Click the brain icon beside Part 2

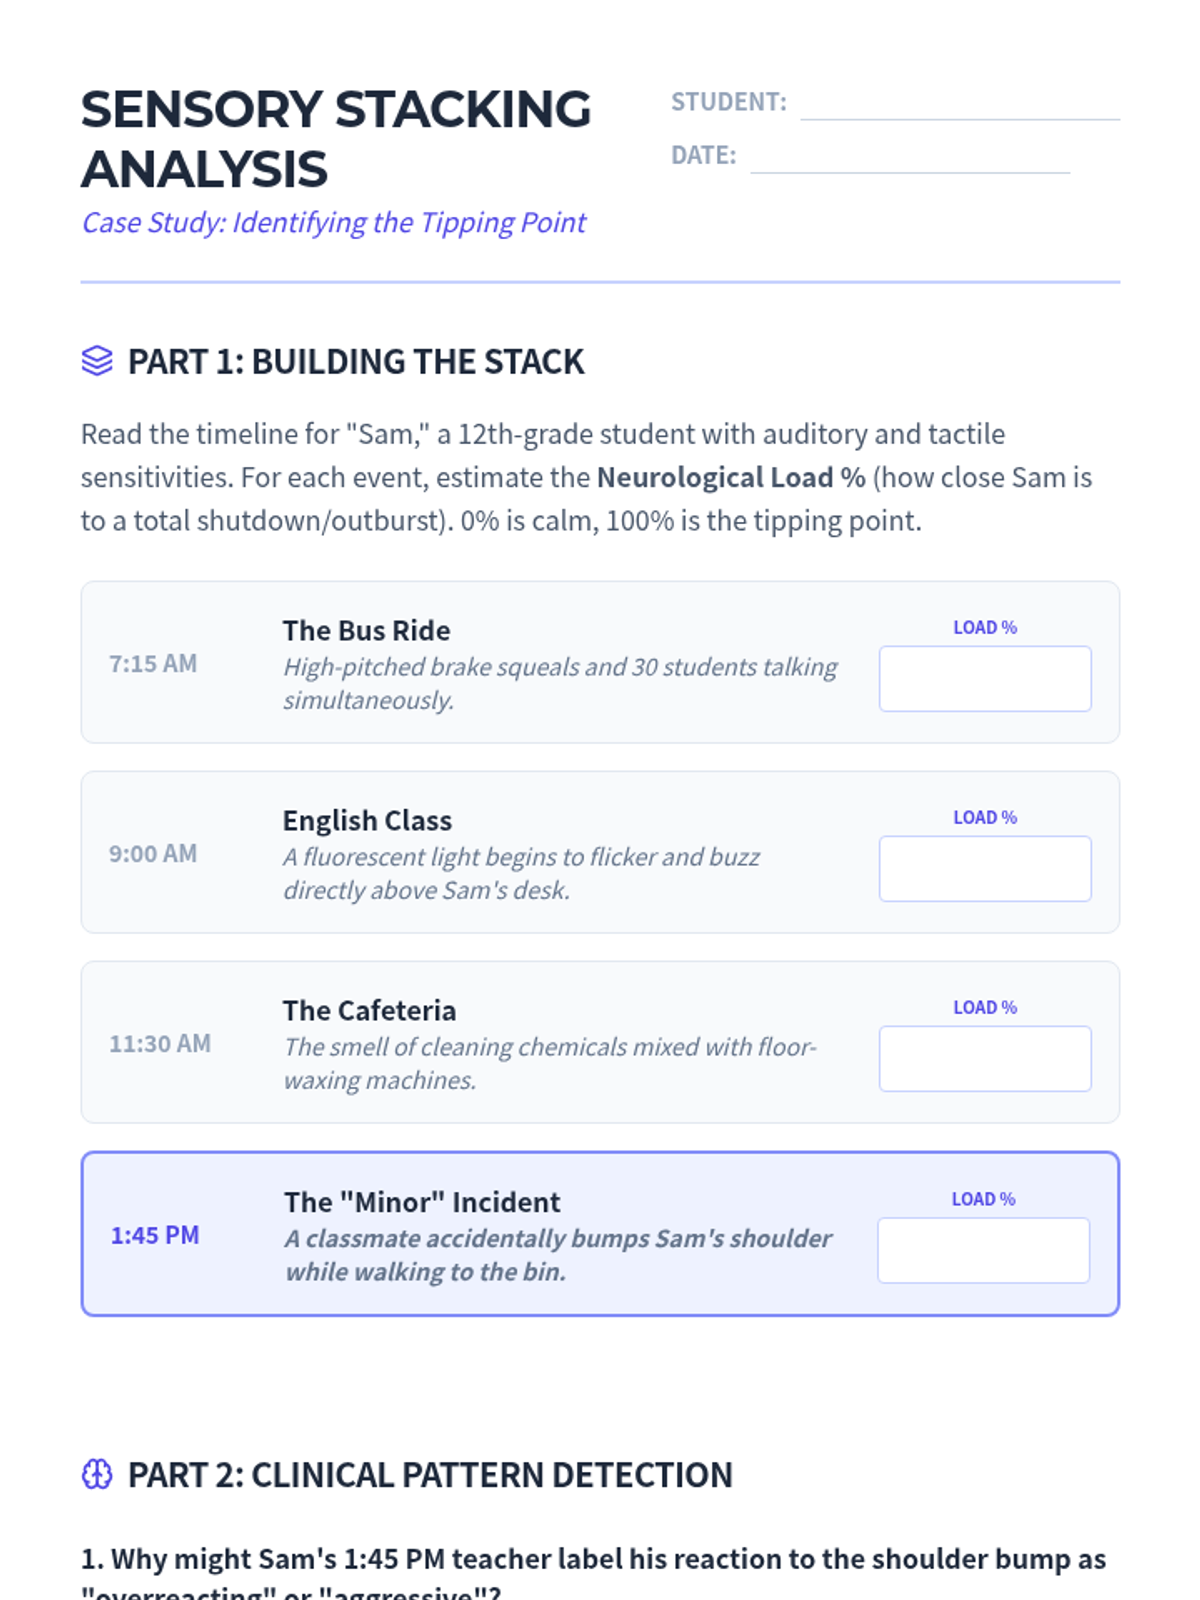tap(97, 1474)
